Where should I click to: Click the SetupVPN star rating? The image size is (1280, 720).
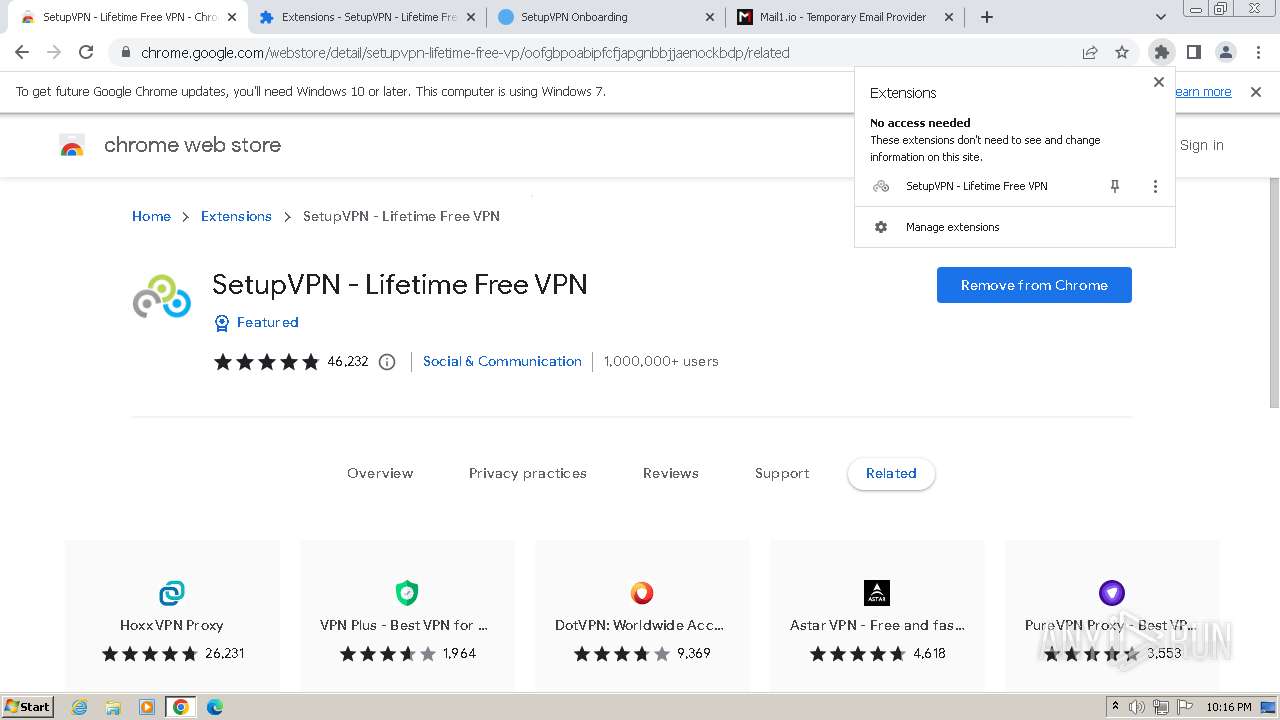tap(266, 362)
